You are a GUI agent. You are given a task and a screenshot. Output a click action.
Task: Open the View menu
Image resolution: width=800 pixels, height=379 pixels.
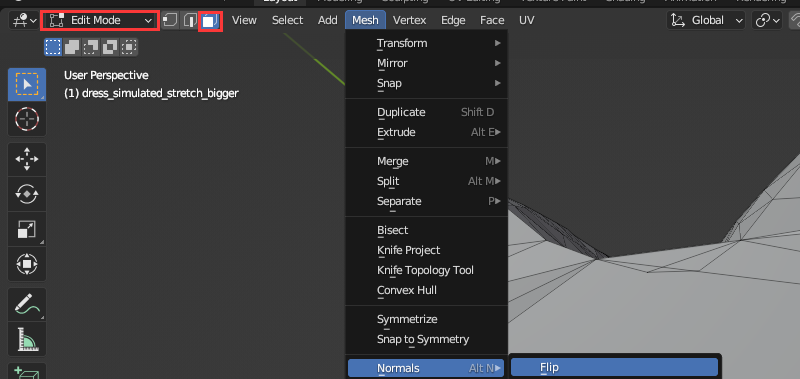click(244, 20)
